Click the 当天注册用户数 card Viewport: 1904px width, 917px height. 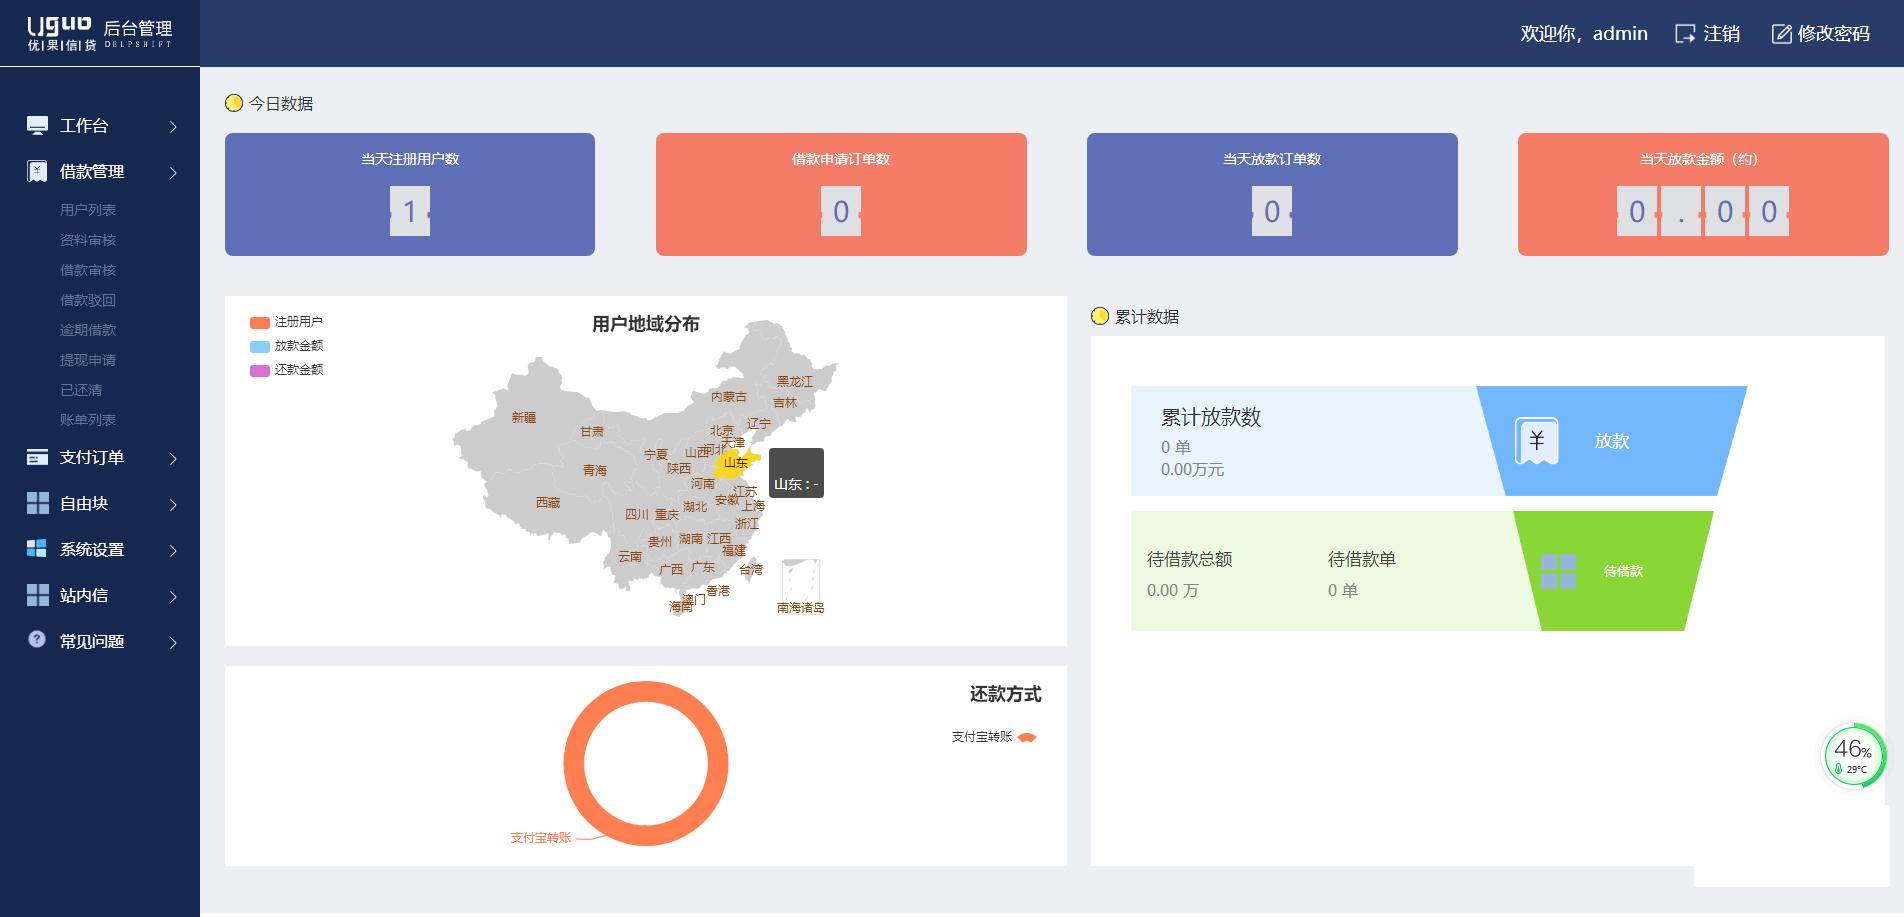pyautogui.click(x=410, y=194)
